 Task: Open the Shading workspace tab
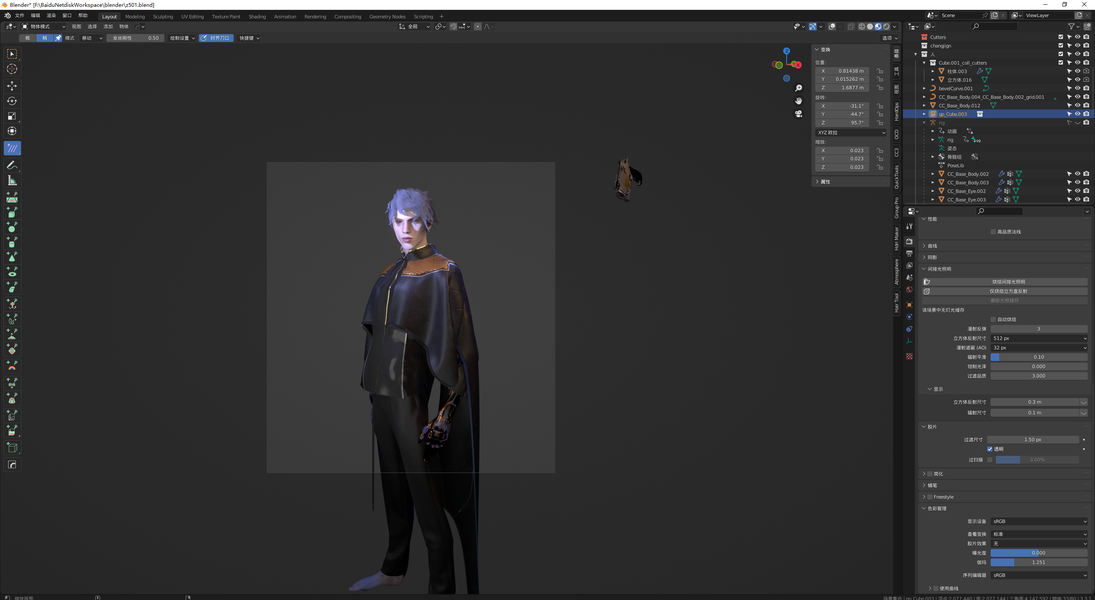[x=257, y=16]
